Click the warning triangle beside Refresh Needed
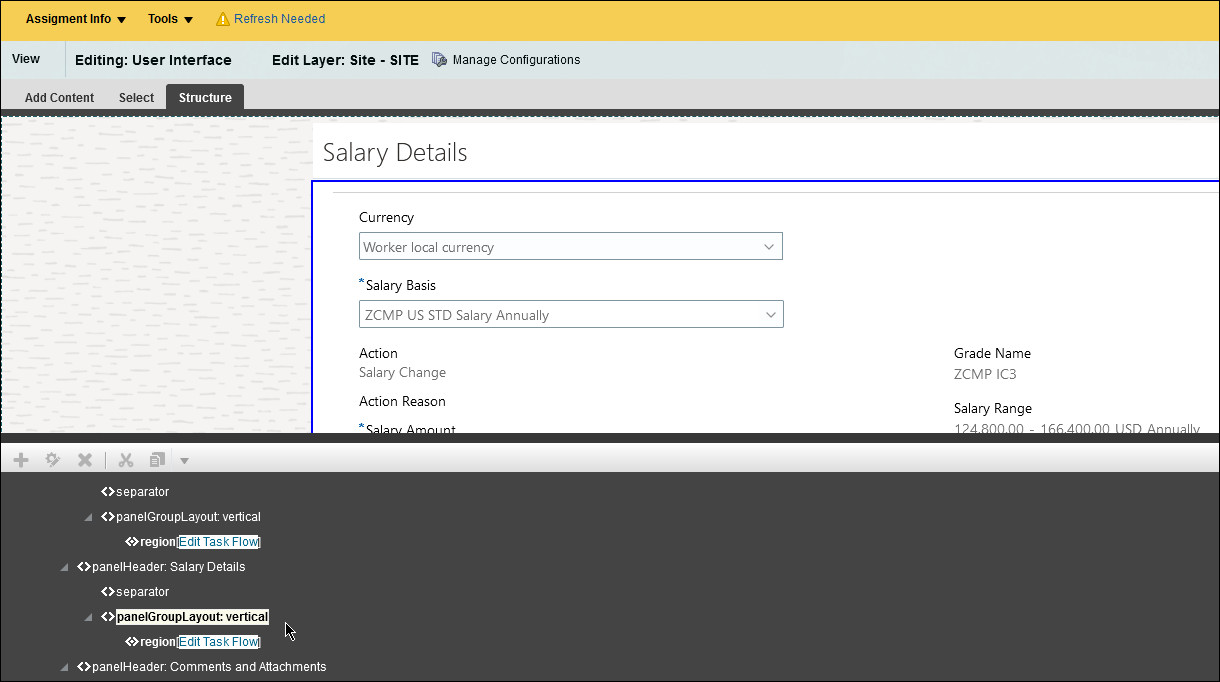 [x=223, y=19]
